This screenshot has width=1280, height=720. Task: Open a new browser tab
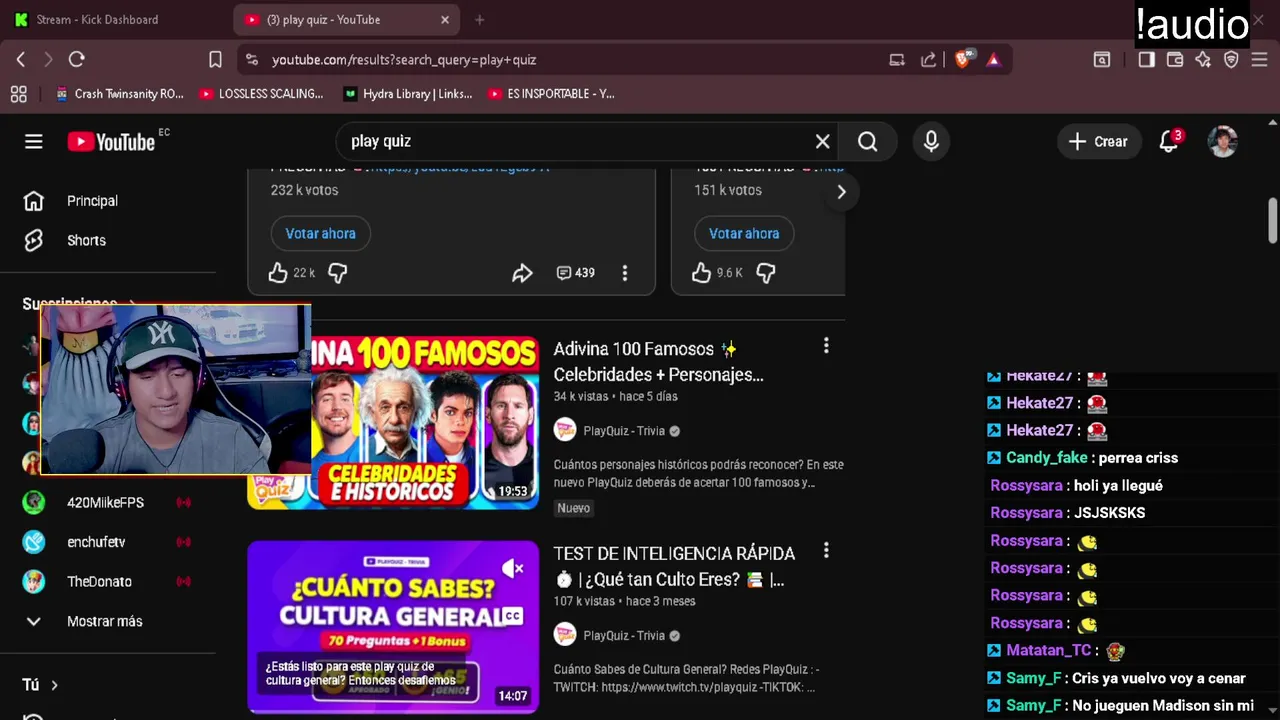tap(479, 20)
